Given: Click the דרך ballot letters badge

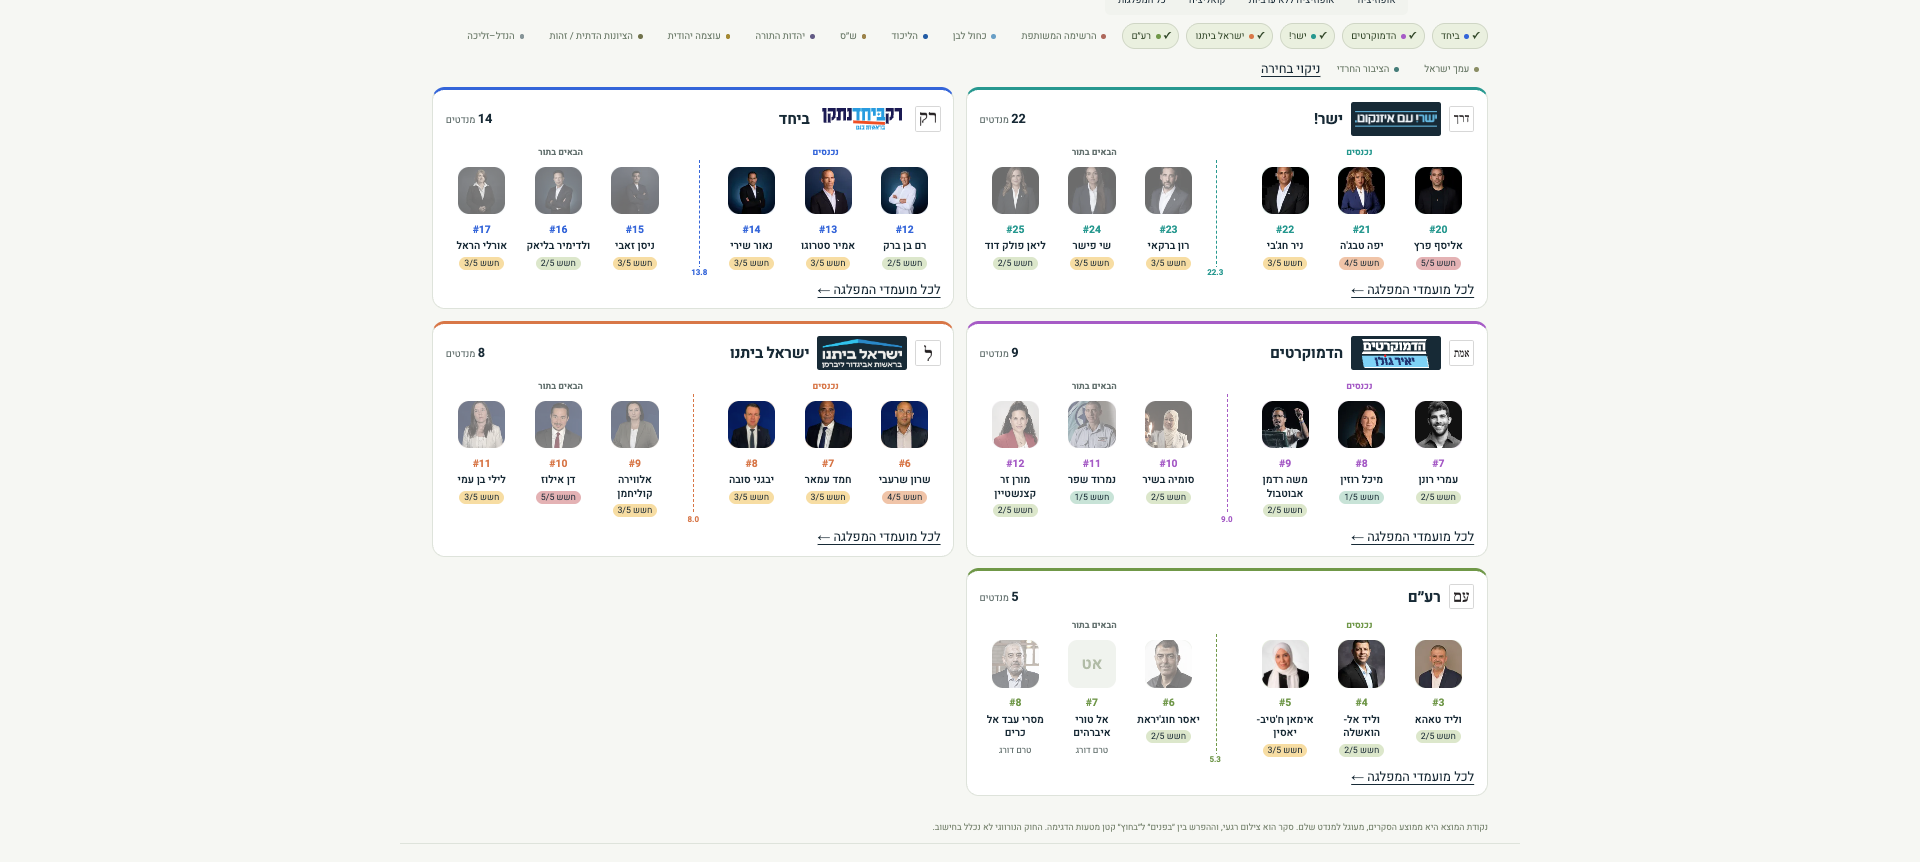Looking at the screenshot, I should [1461, 119].
